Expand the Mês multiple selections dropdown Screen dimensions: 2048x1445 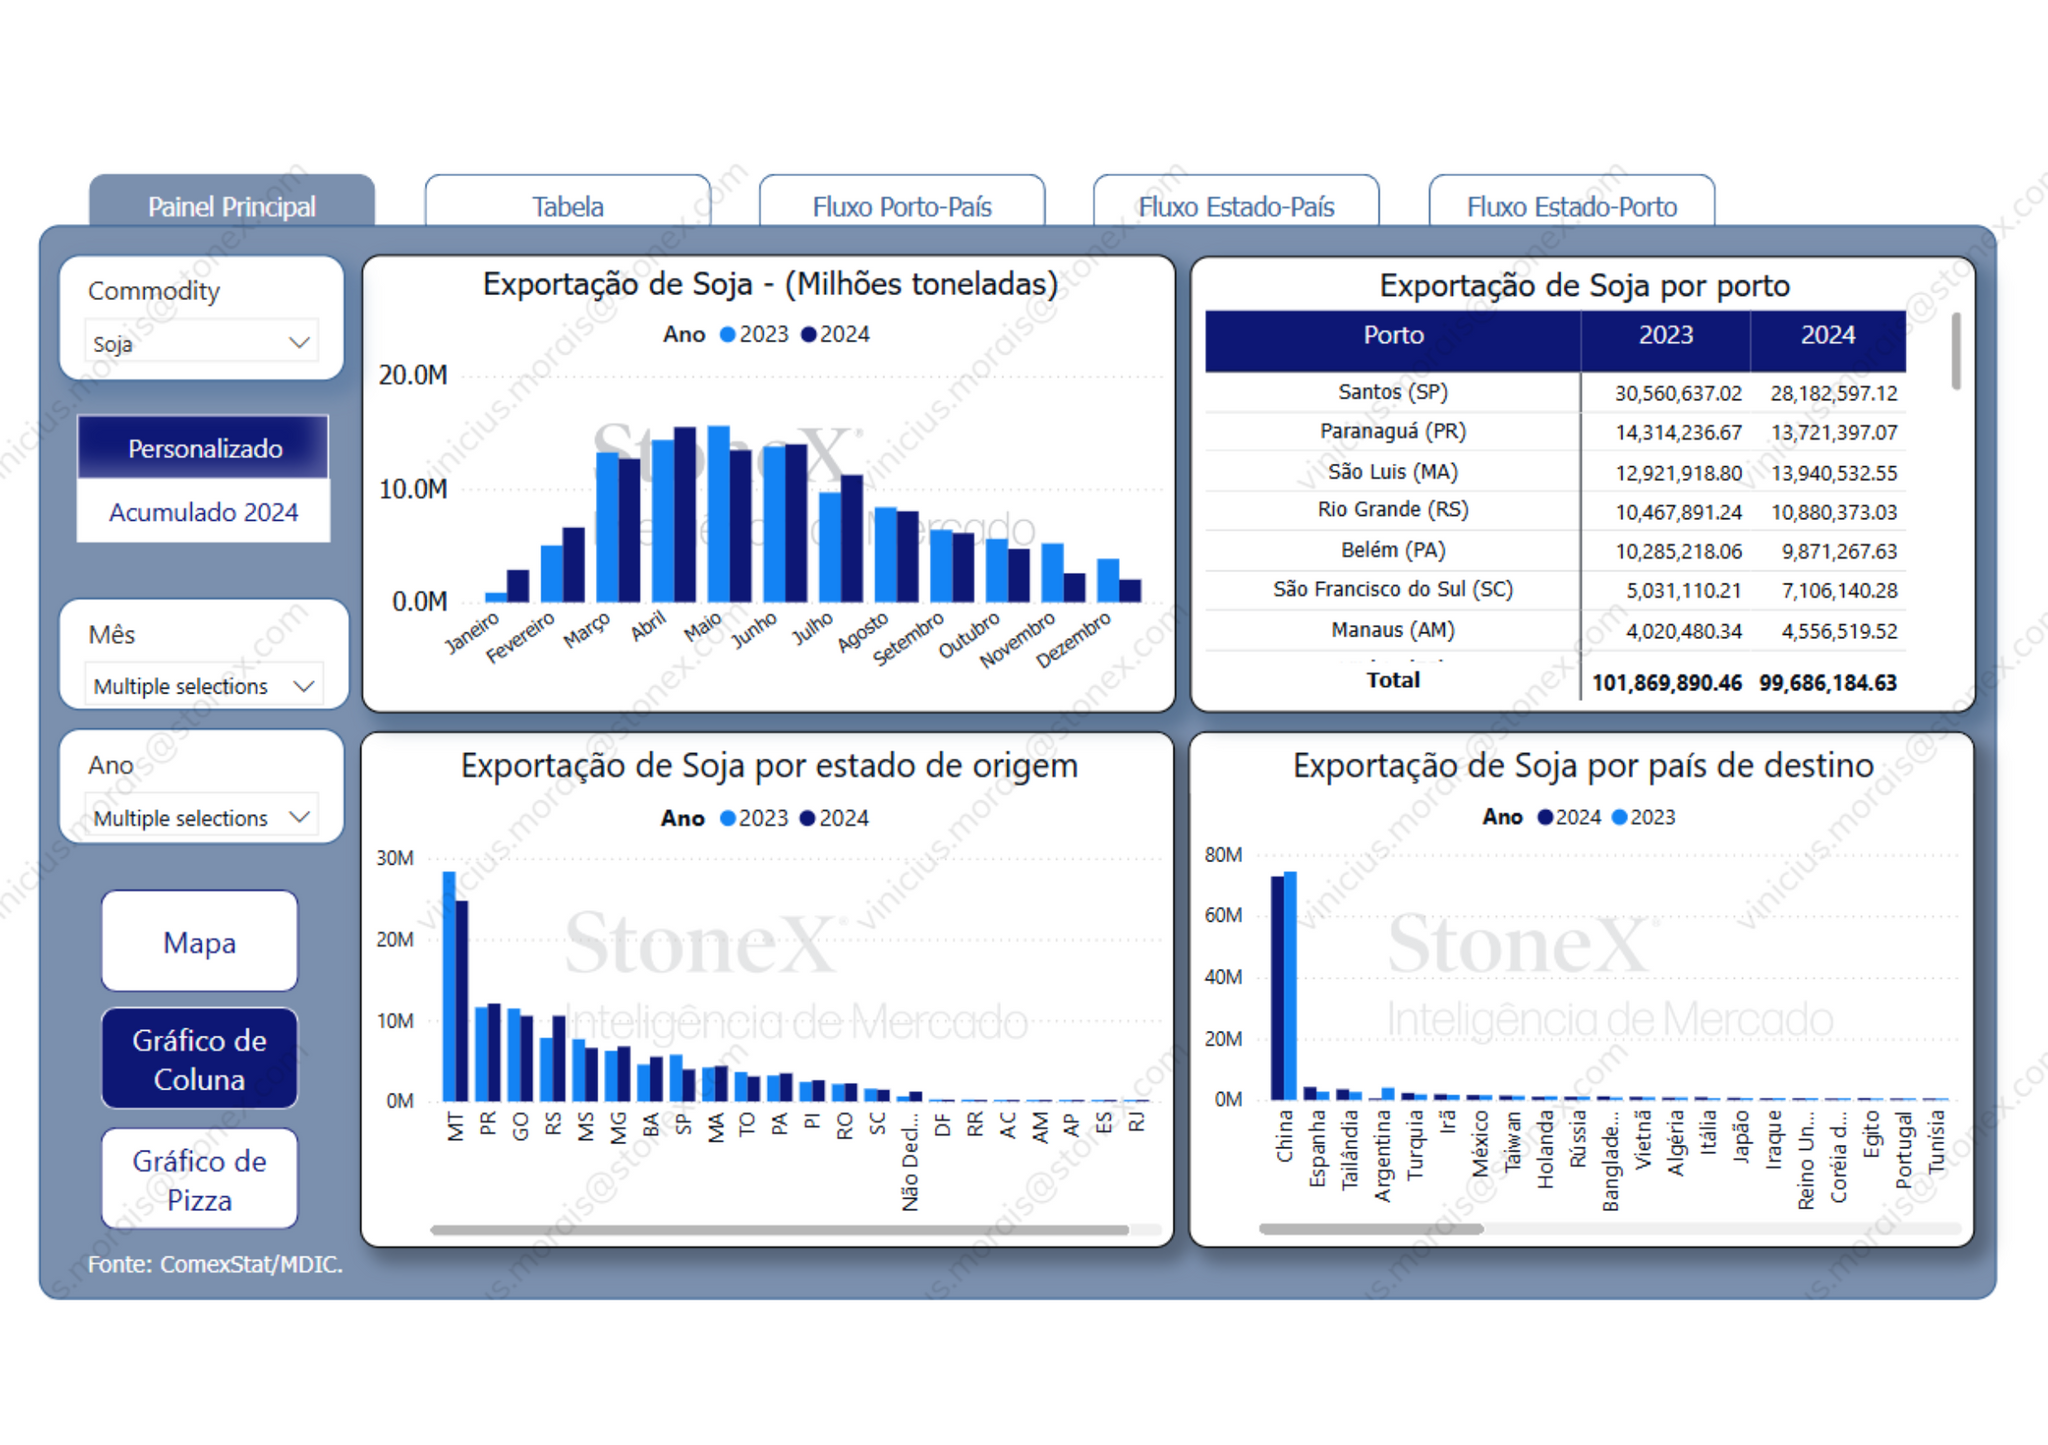(x=203, y=686)
